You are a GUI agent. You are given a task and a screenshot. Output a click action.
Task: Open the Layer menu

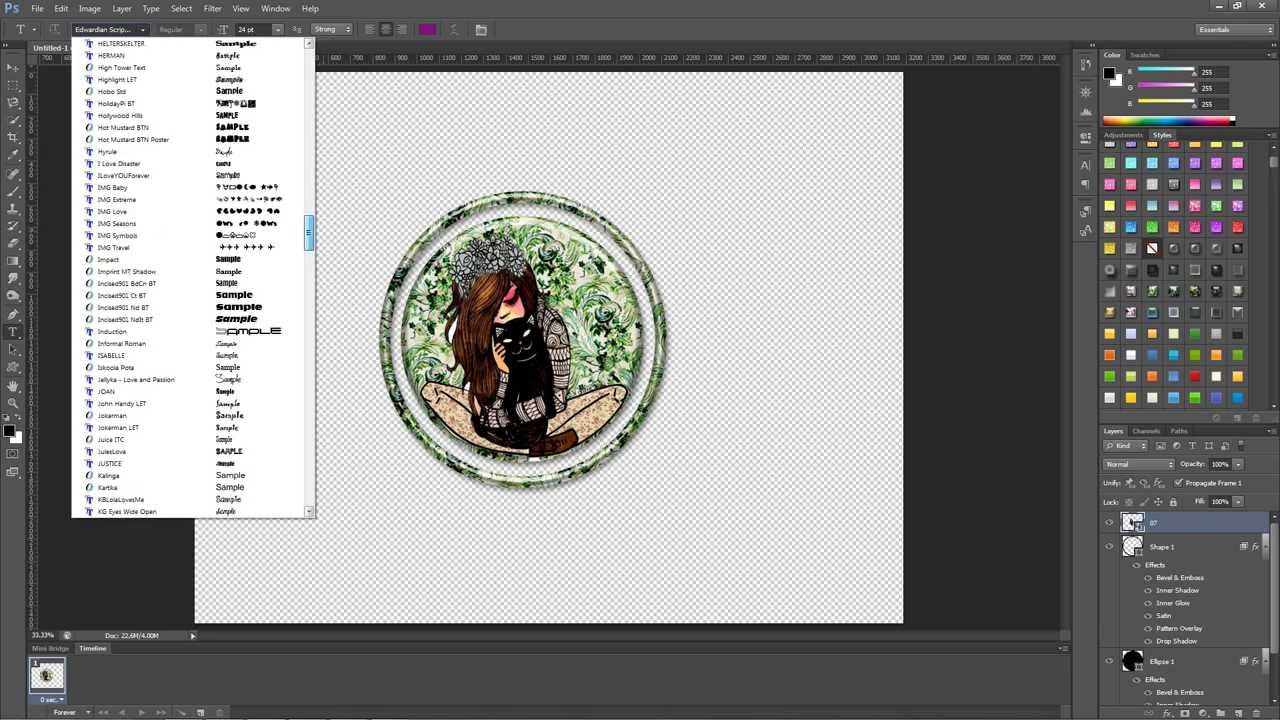coord(121,8)
